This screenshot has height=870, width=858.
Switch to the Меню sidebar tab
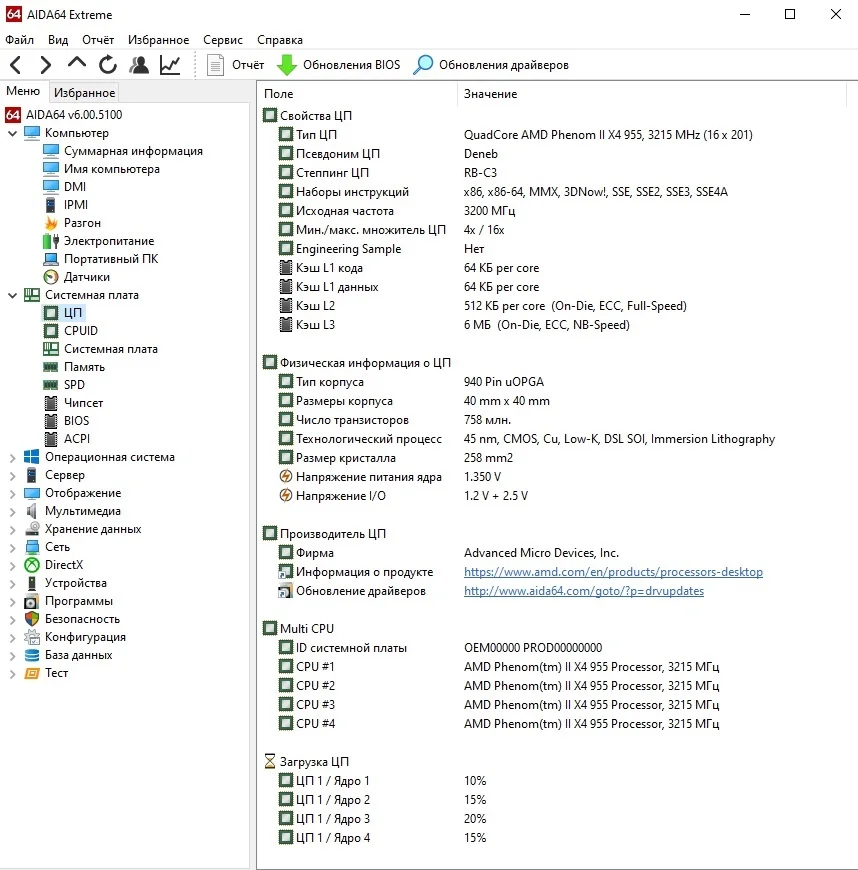click(x=23, y=91)
